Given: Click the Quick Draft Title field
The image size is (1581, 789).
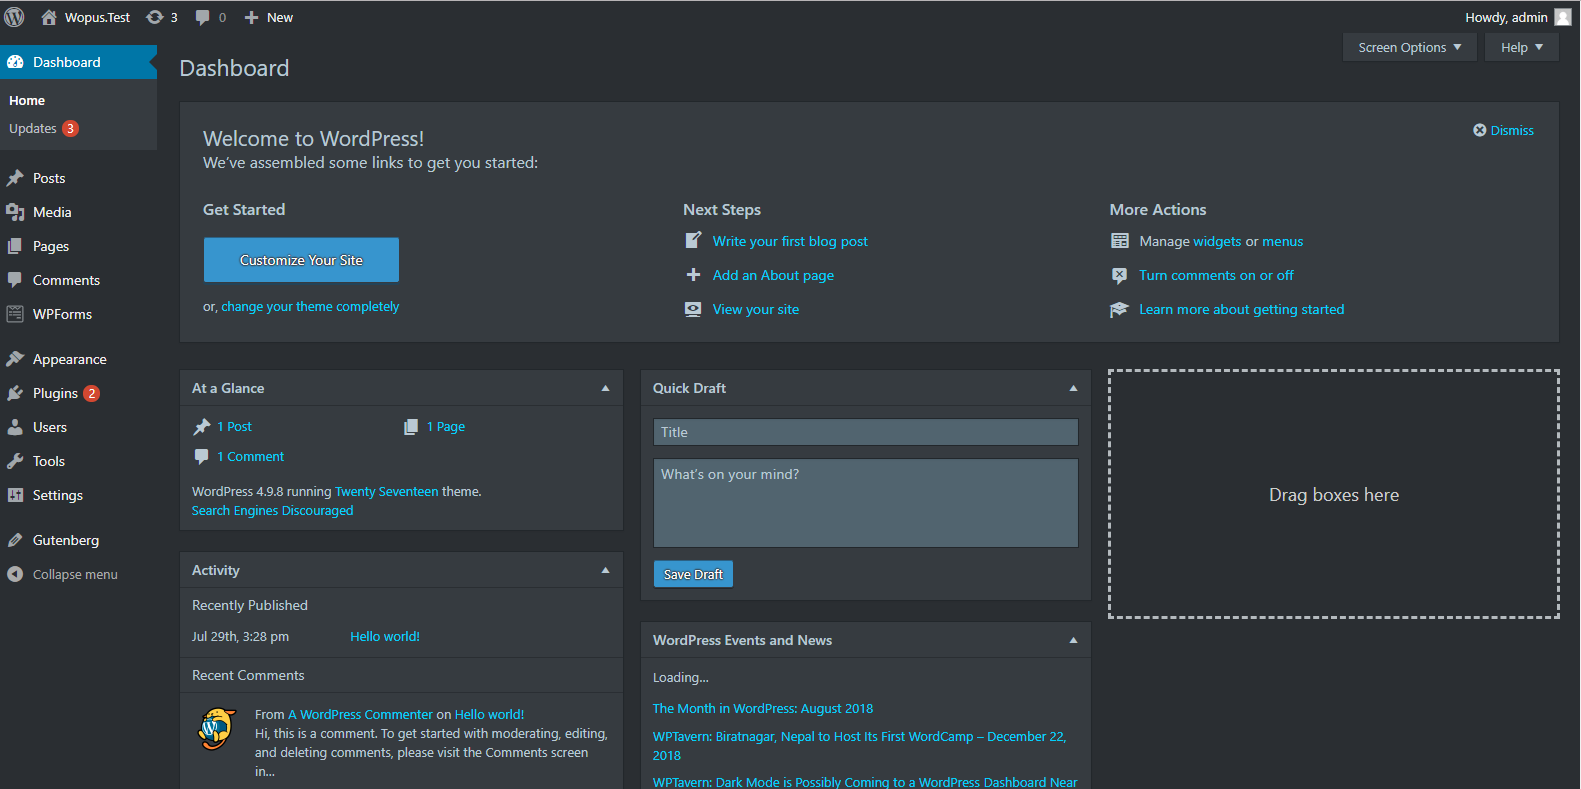Looking at the screenshot, I should [x=865, y=432].
